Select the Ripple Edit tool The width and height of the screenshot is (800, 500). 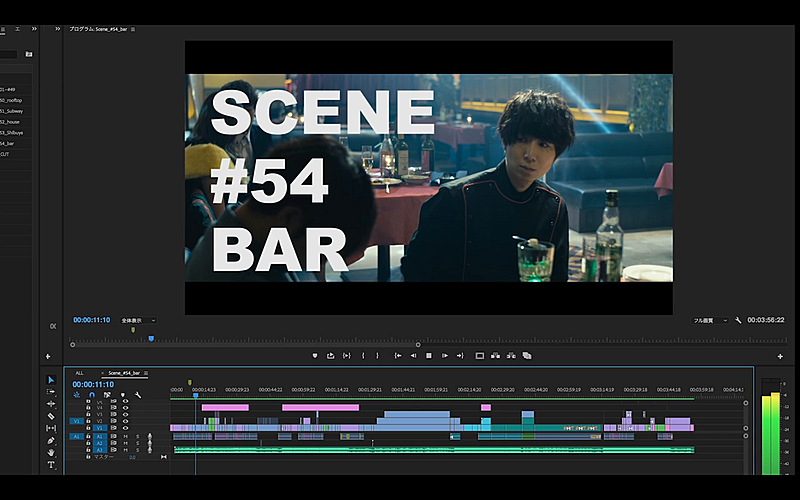51,404
